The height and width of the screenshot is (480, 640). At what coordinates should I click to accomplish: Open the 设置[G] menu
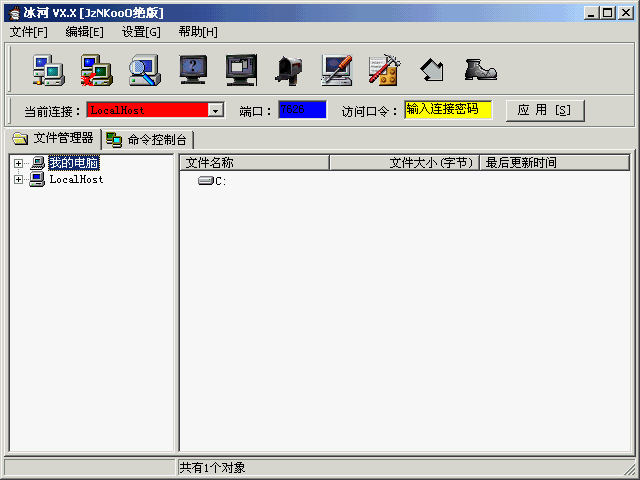141,32
